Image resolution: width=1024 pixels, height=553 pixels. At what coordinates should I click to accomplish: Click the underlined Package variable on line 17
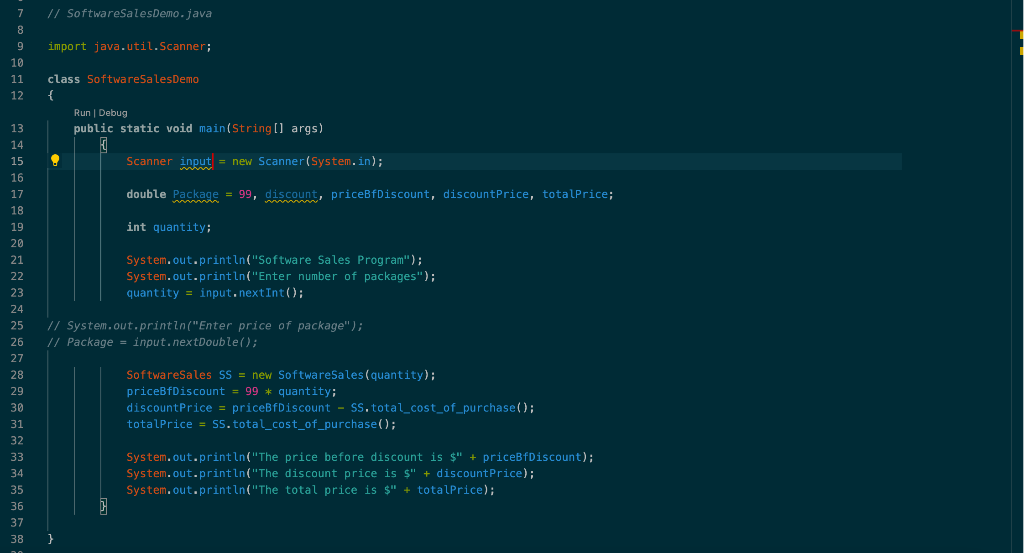pos(195,195)
